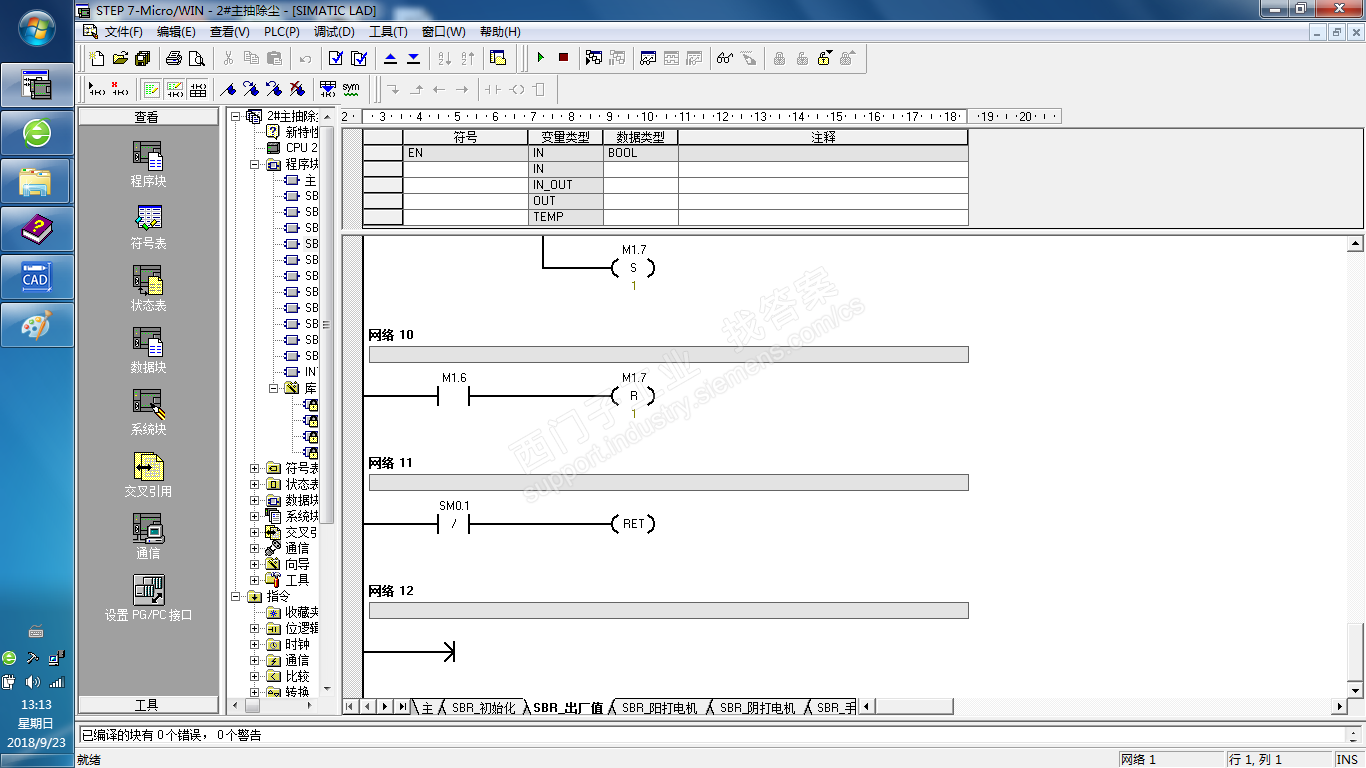Switch to the SBR_初始化 tab
Viewport: 1366px width, 768px height.
click(483, 707)
